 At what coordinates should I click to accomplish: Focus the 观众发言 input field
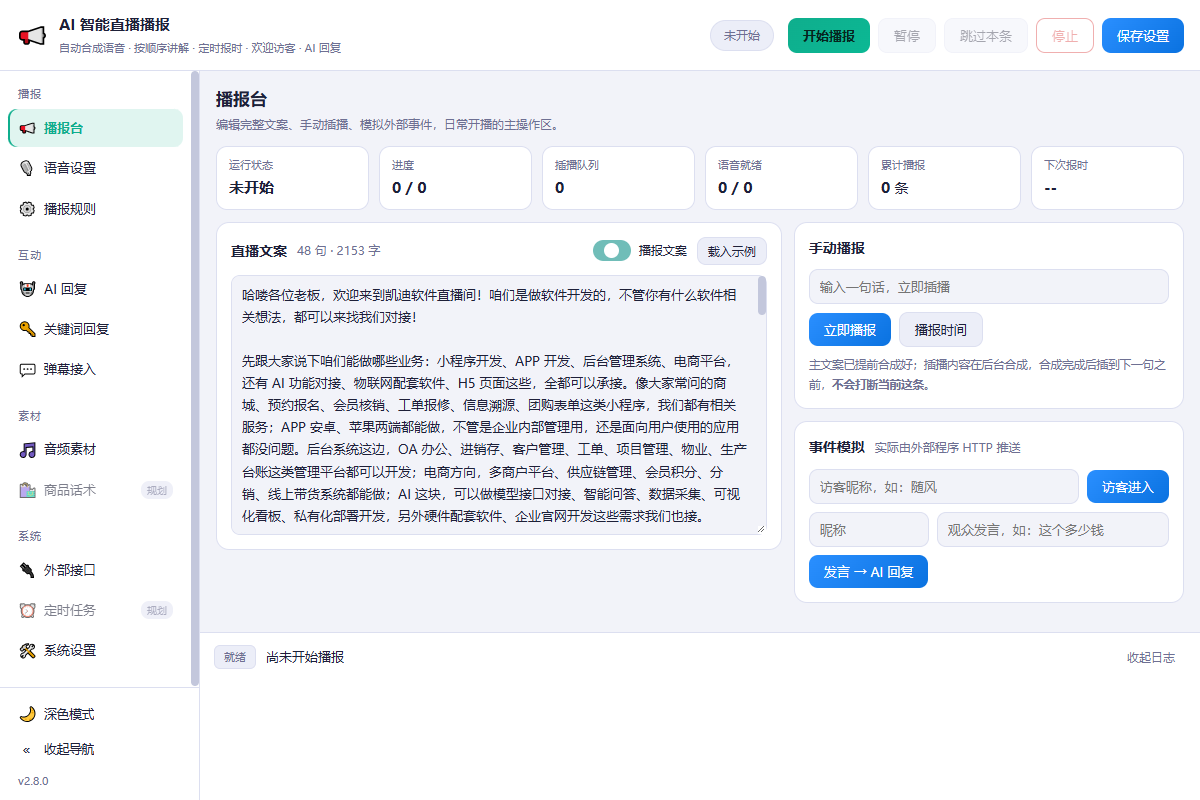(1053, 530)
